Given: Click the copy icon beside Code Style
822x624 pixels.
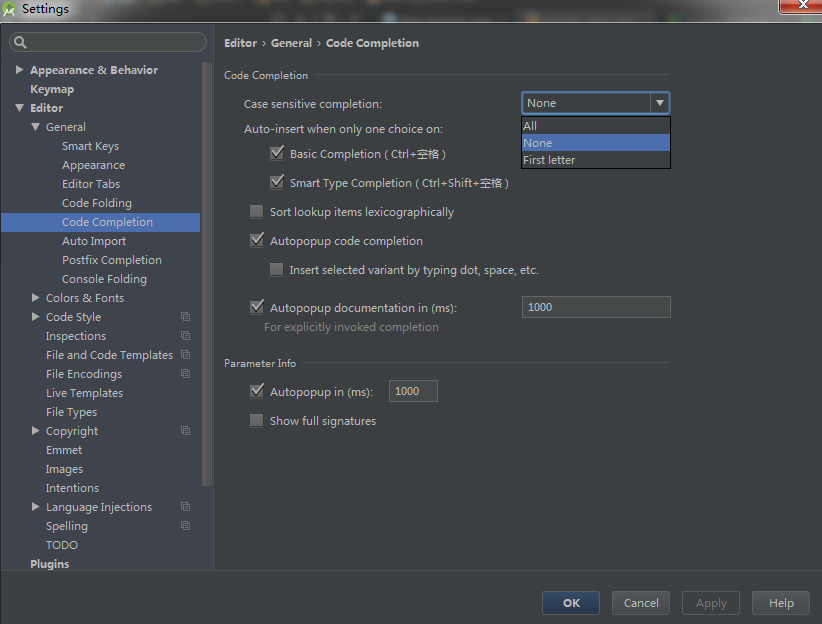Looking at the screenshot, I should click(x=186, y=317).
